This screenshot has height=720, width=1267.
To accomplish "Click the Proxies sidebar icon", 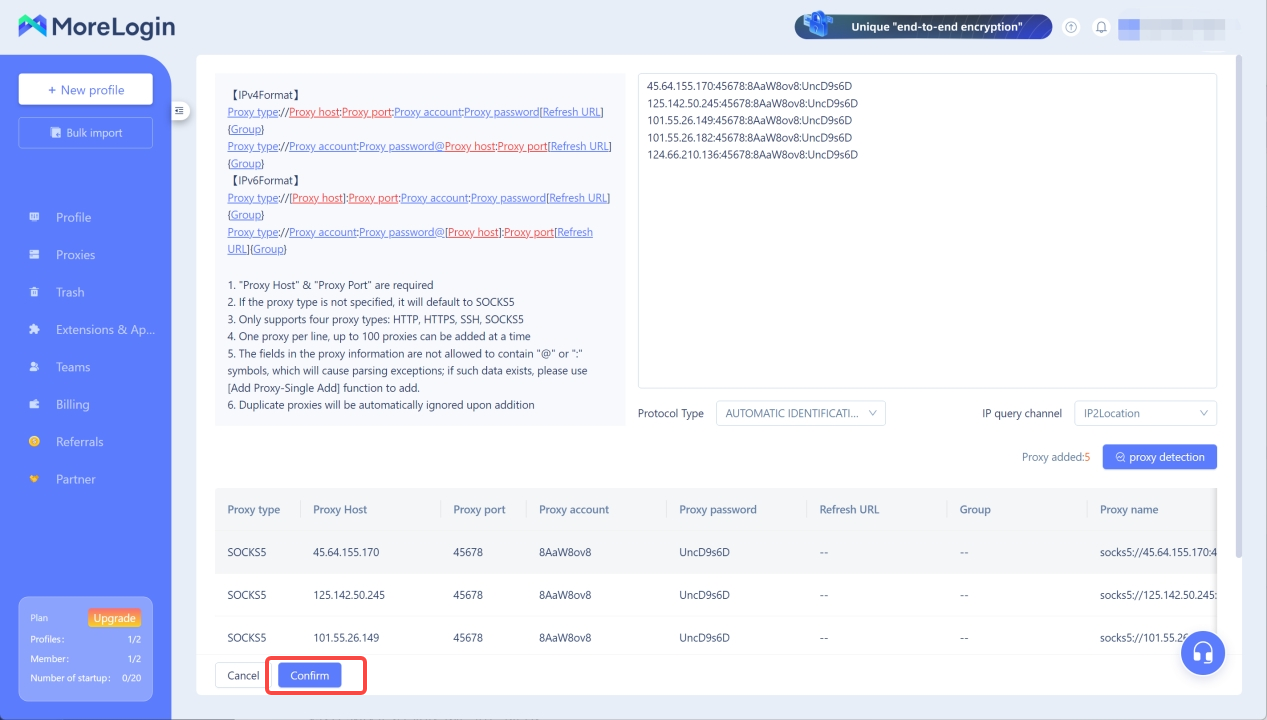I will click(35, 255).
